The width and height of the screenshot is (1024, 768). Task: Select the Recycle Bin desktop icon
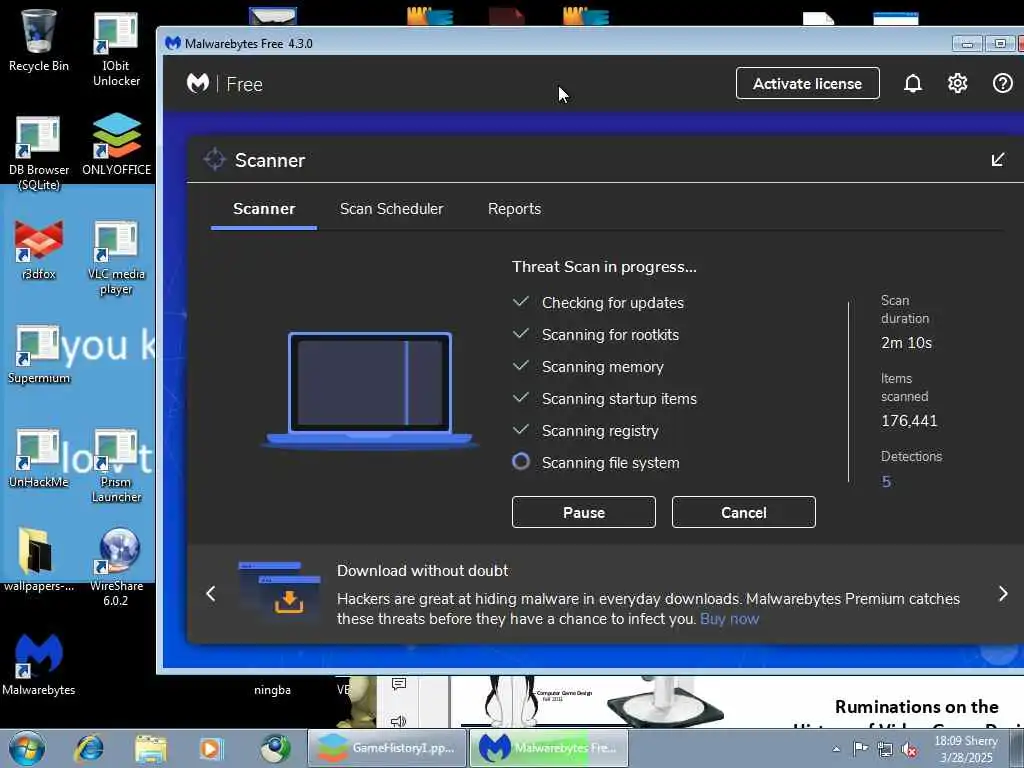39,40
